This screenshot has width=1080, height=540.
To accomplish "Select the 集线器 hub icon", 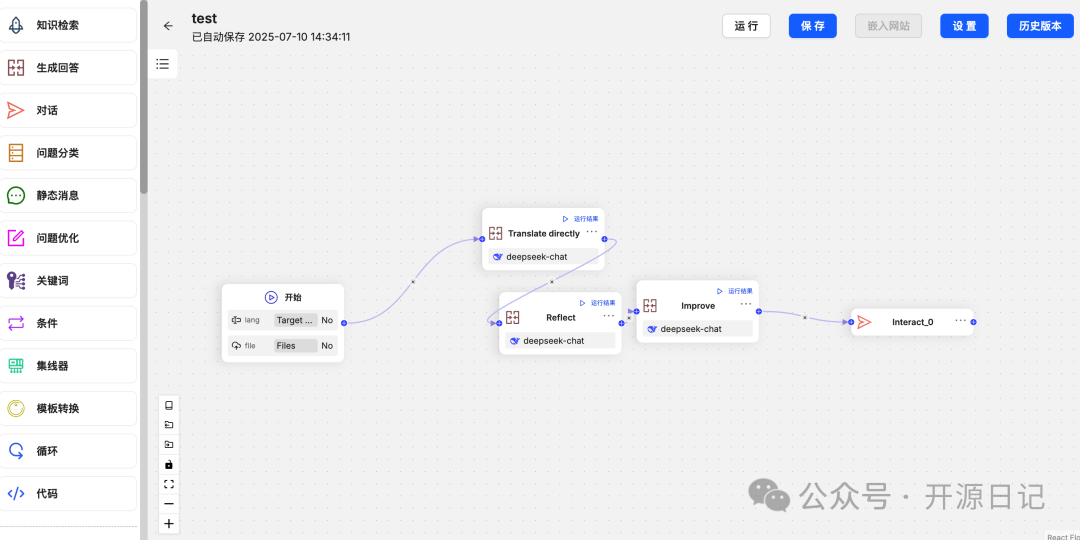I will [x=16, y=366].
